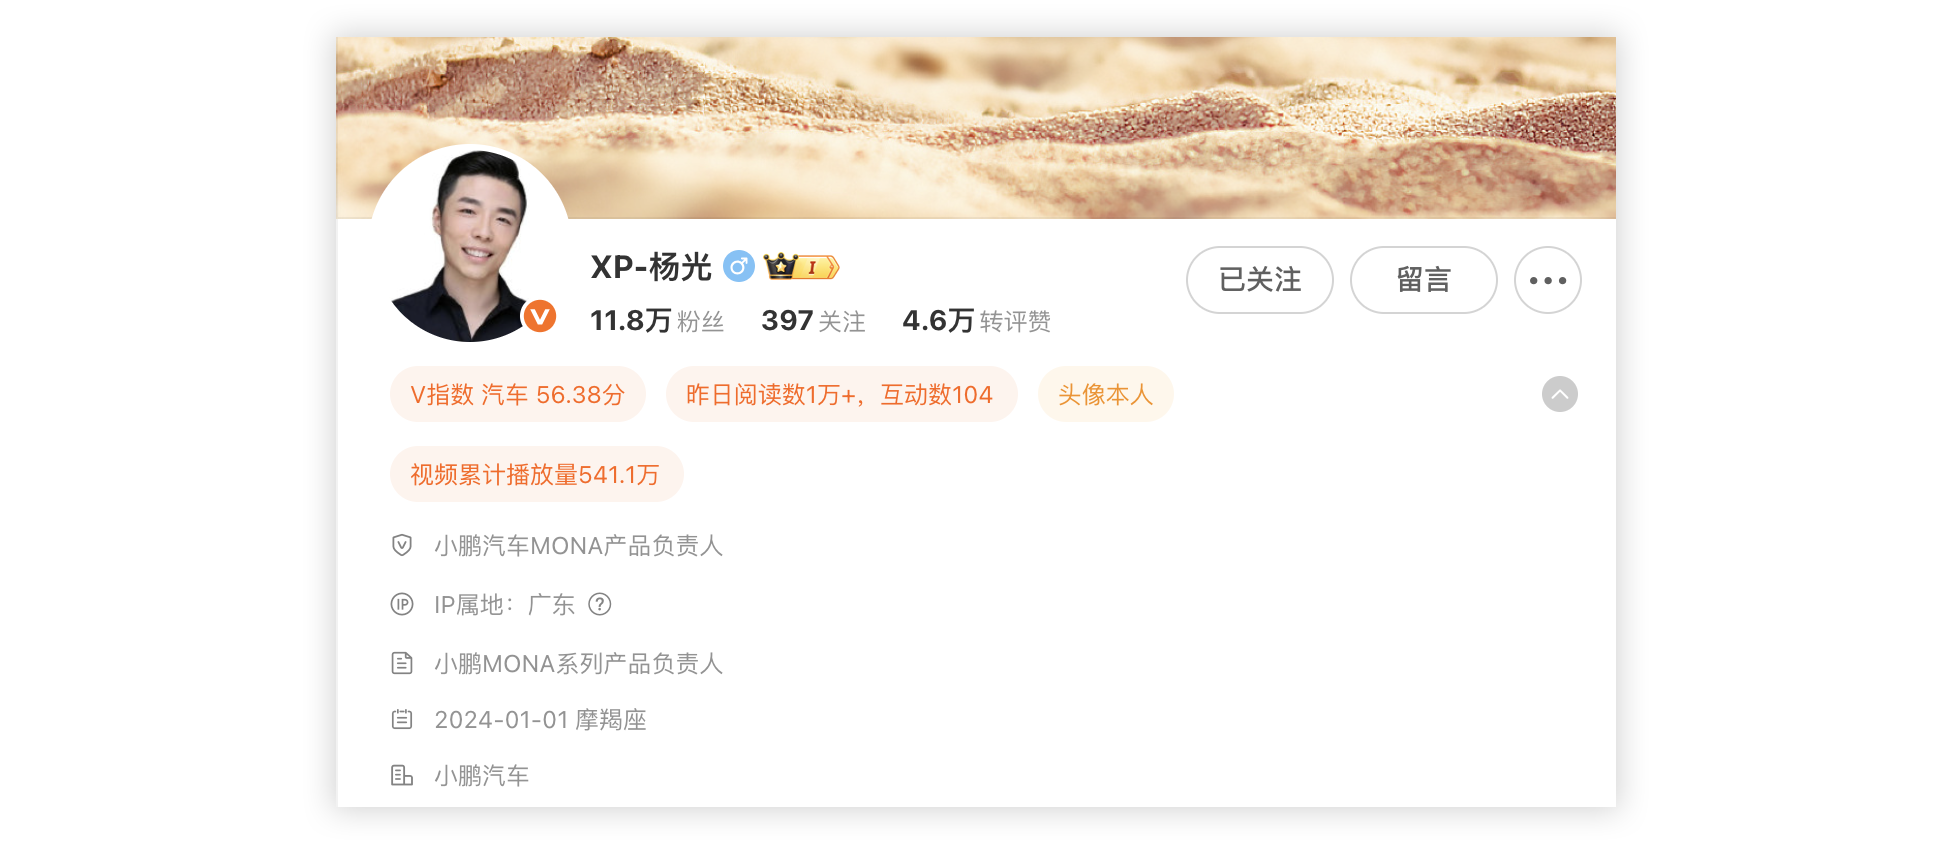Open the 11.8万 粉丝 followers list

(x=657, y=321)
